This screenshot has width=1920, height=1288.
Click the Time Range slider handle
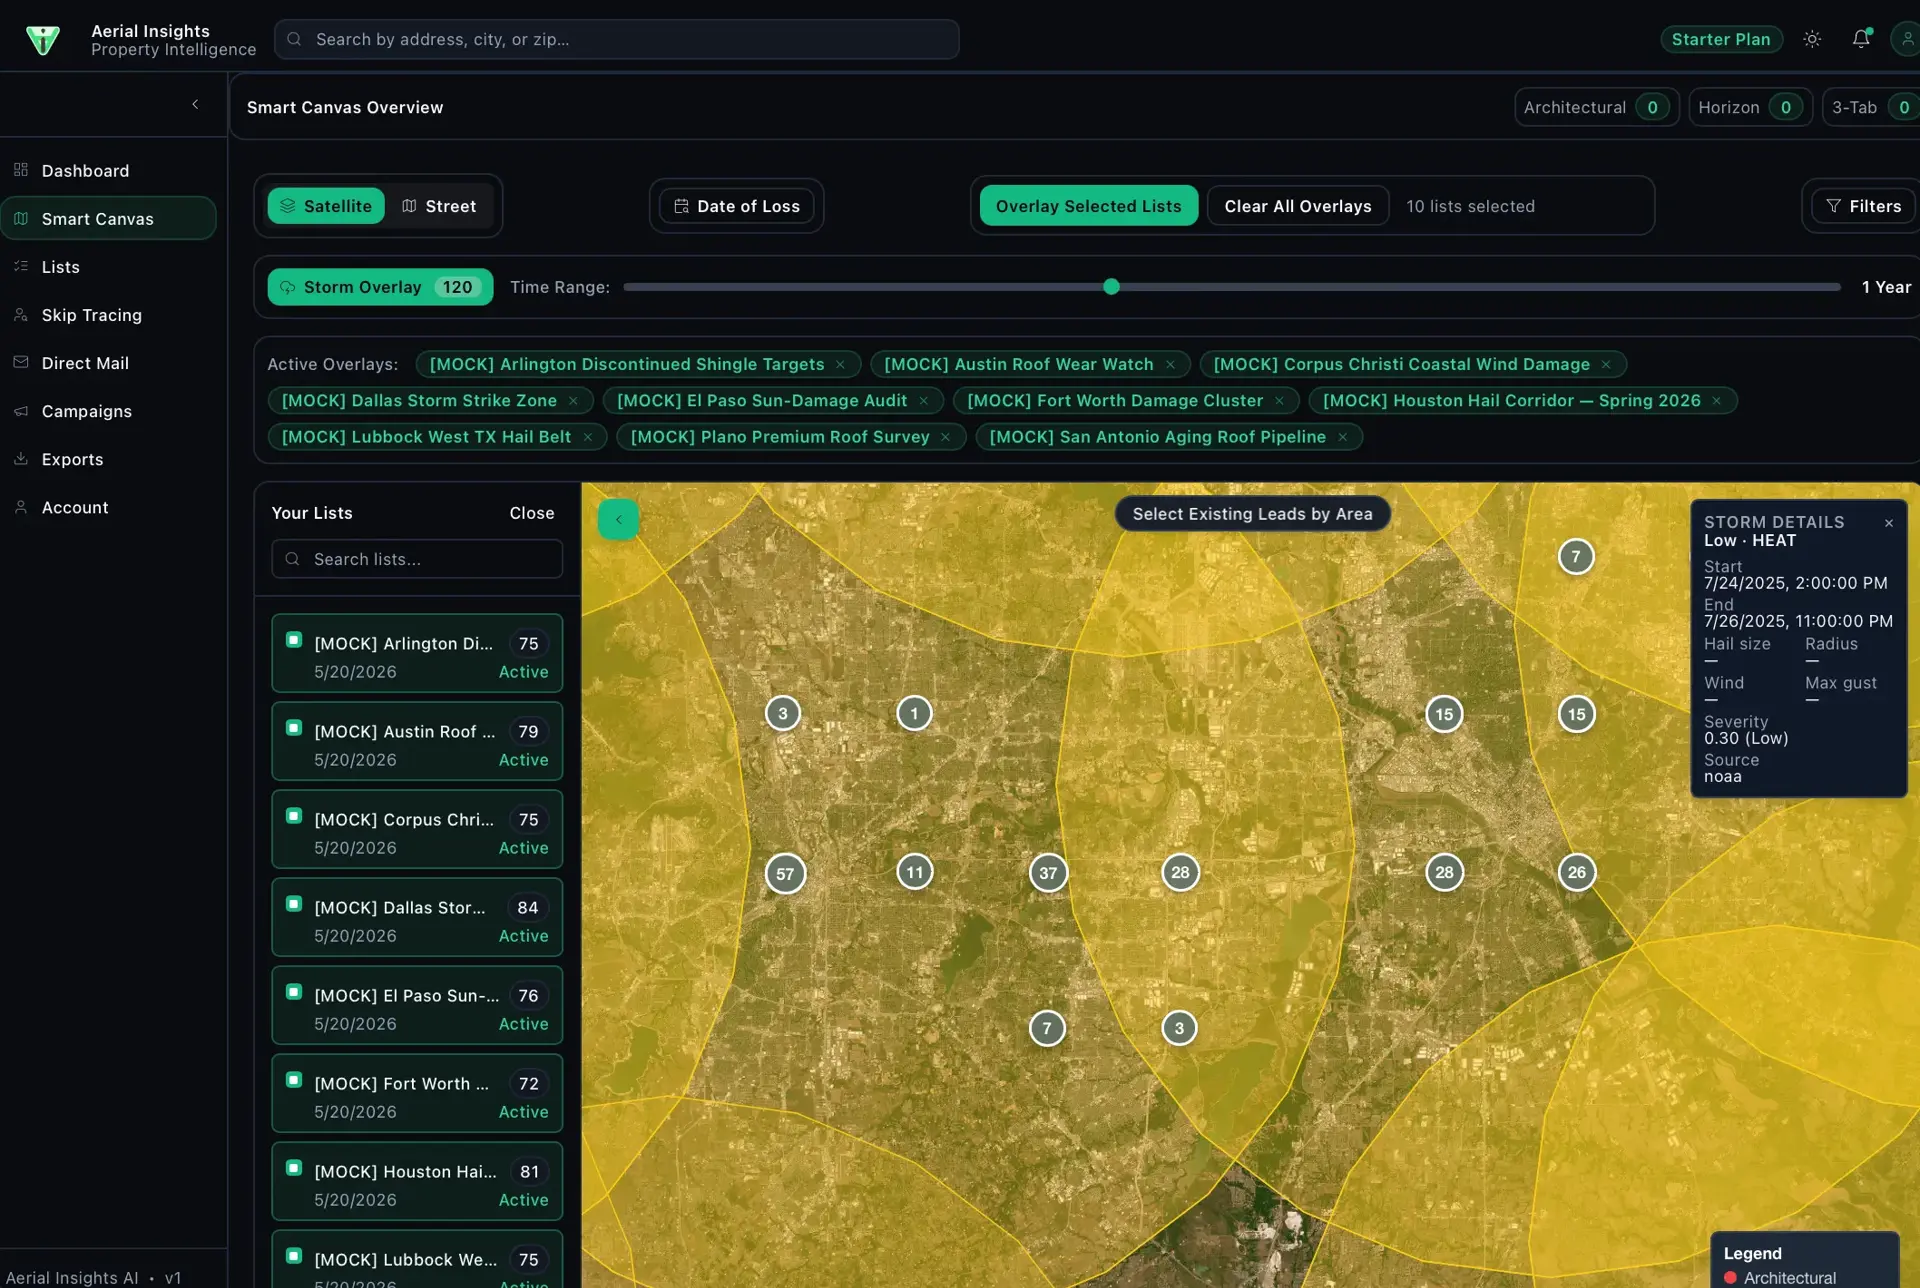coord(1111,287)
